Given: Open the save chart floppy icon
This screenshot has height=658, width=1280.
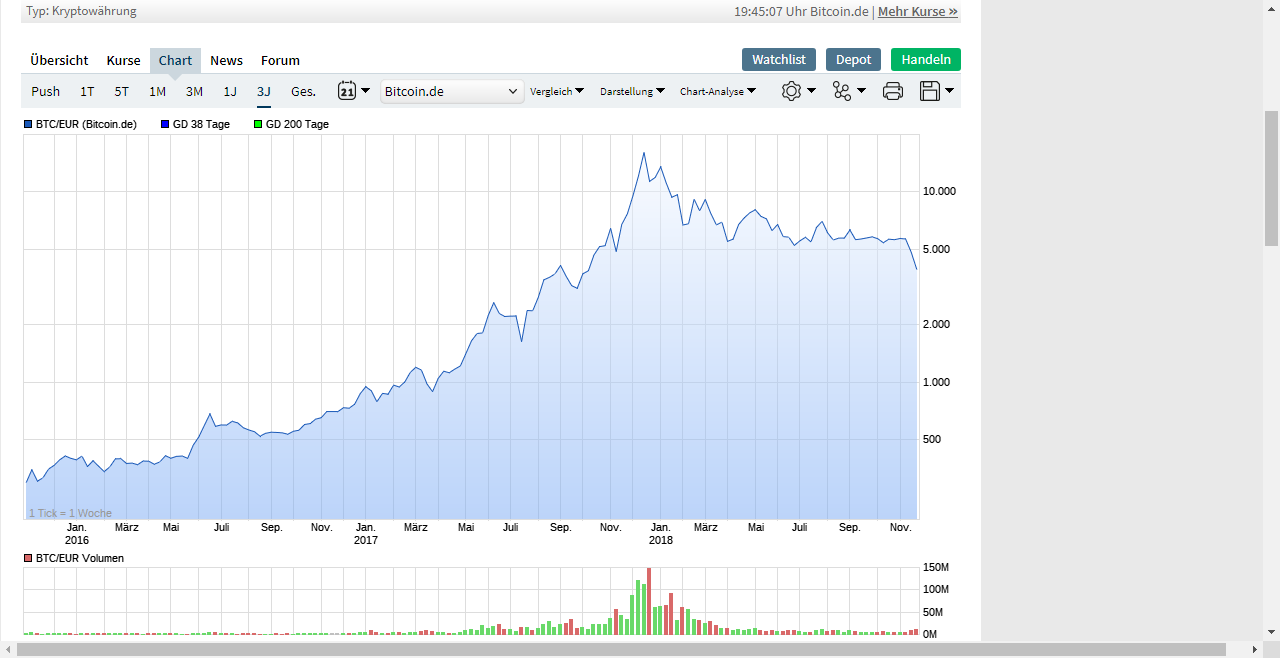Looking at the screenshot, I should (x=929, y=91).
